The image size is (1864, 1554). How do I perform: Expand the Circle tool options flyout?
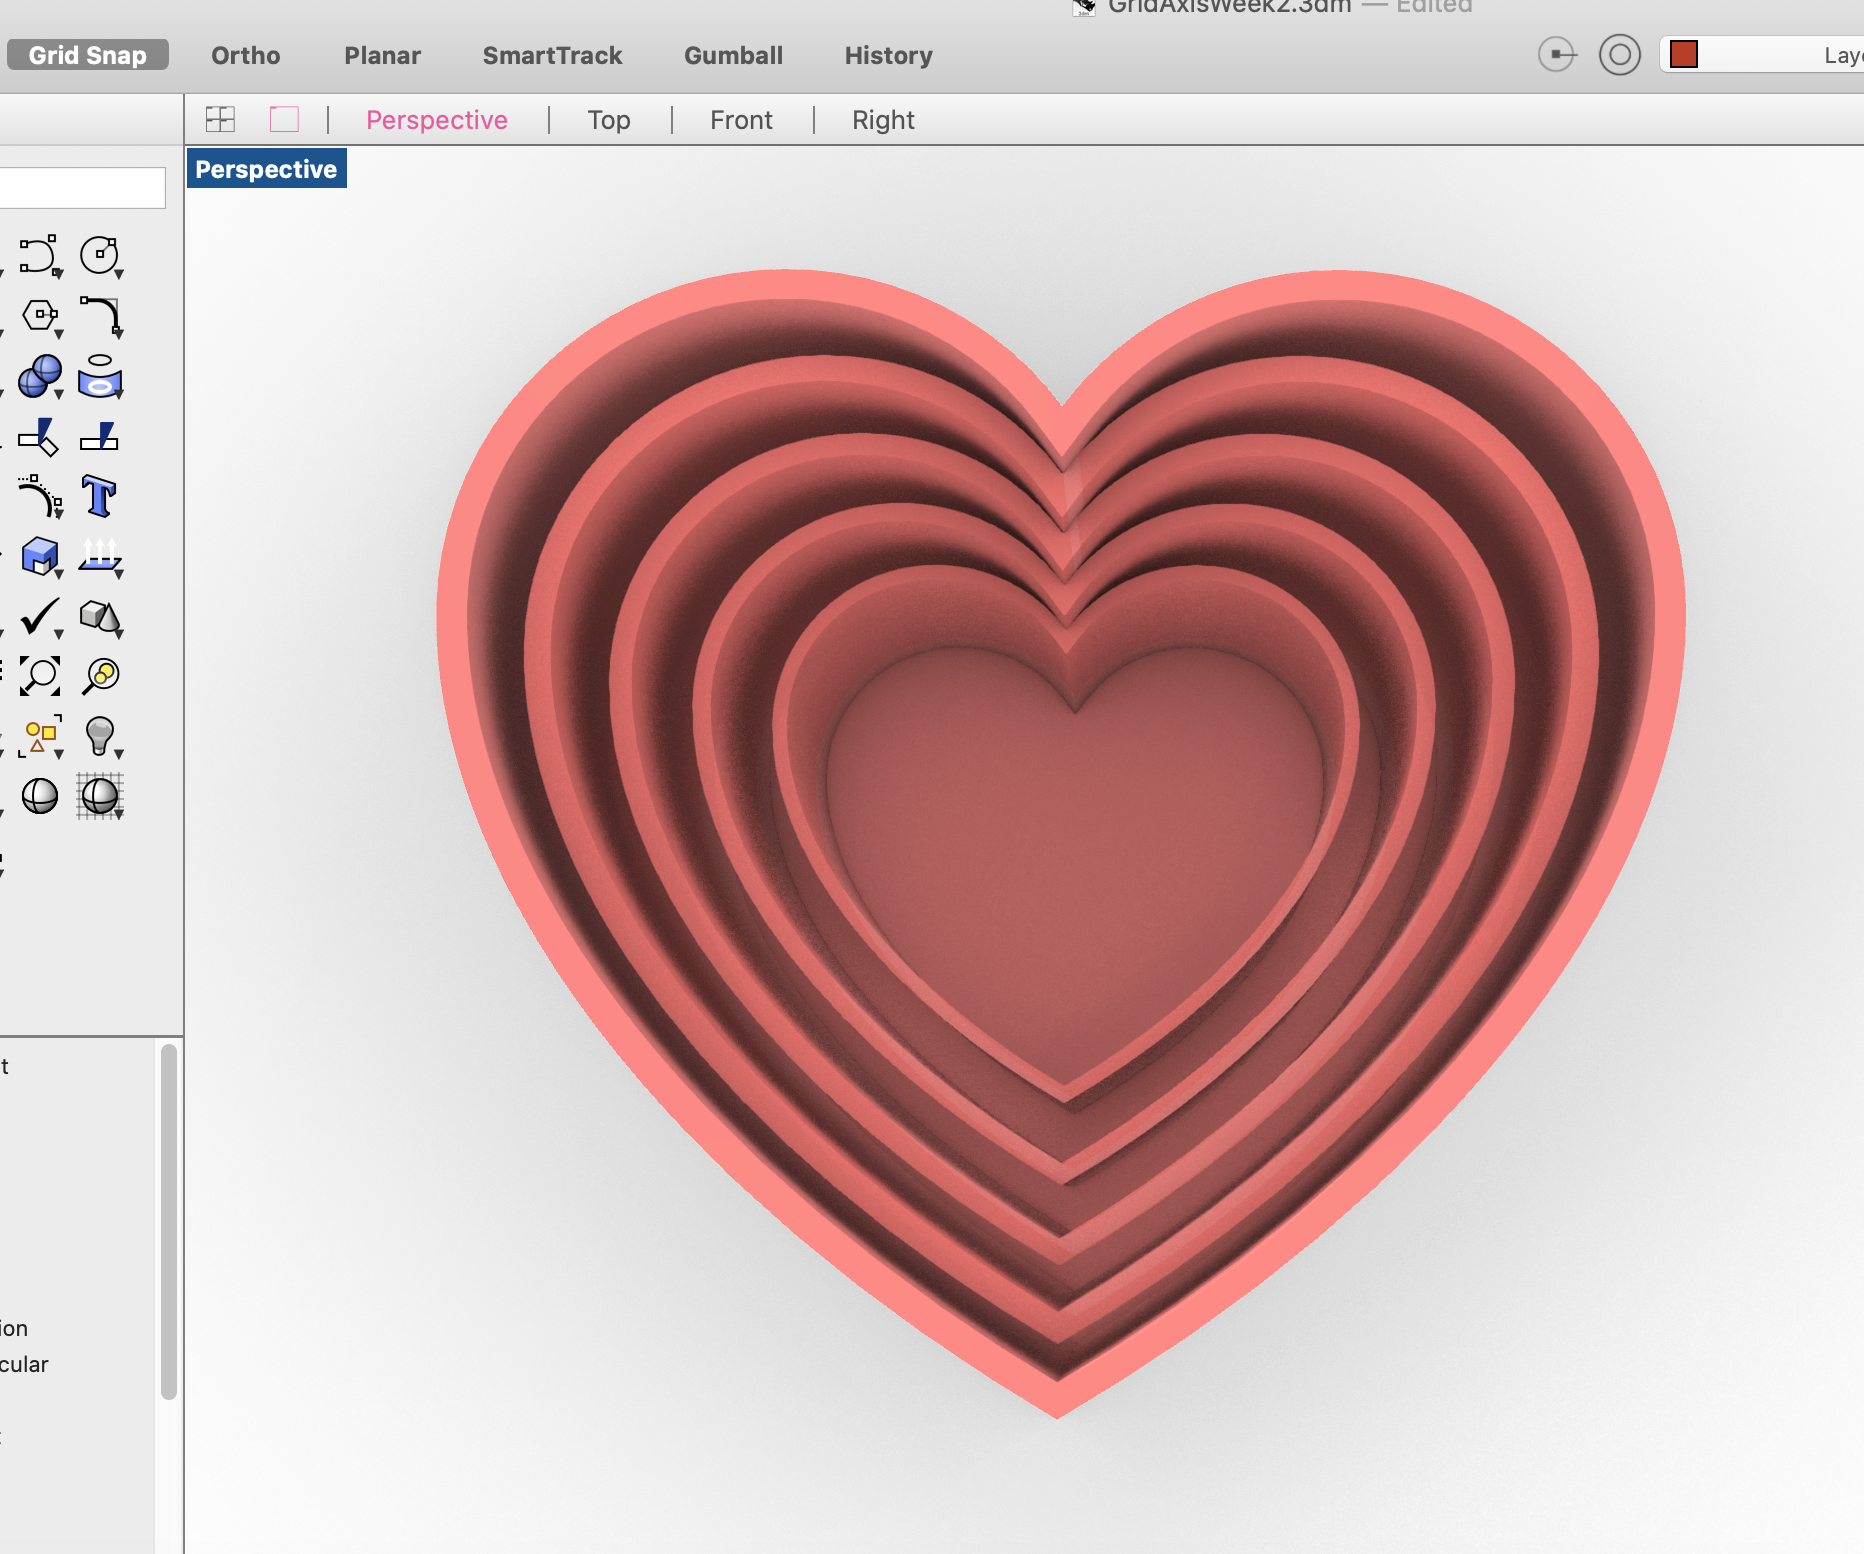(117, 272)
